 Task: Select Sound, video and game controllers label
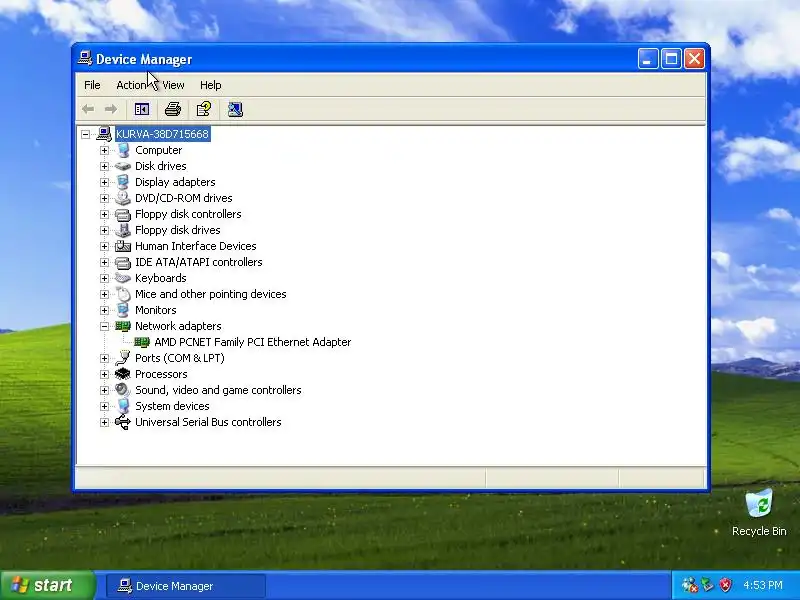point(218,390)
